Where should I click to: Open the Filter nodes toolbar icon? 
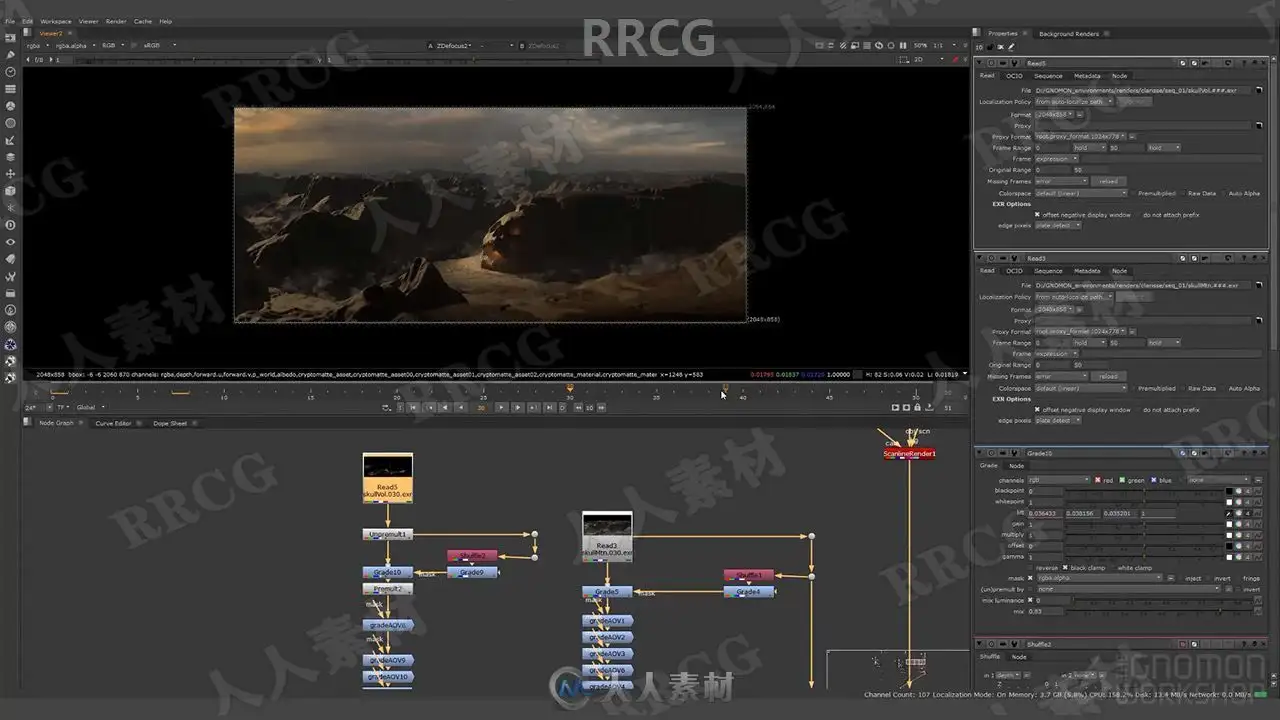tap(10, 123)
